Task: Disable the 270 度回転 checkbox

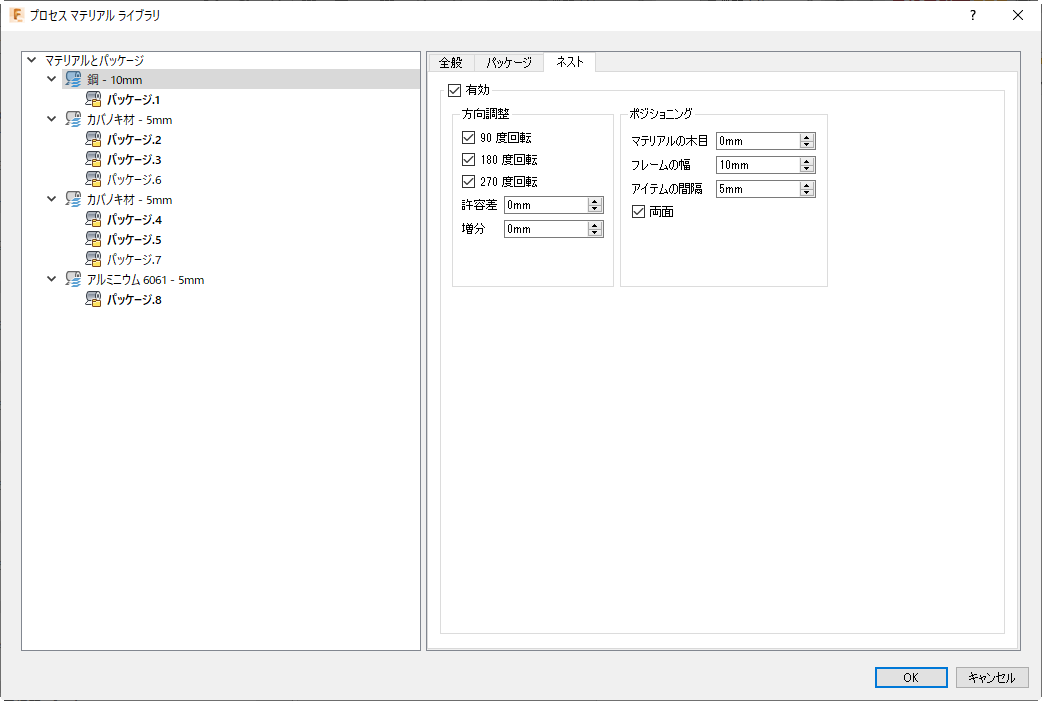Action: click(469, 181)
